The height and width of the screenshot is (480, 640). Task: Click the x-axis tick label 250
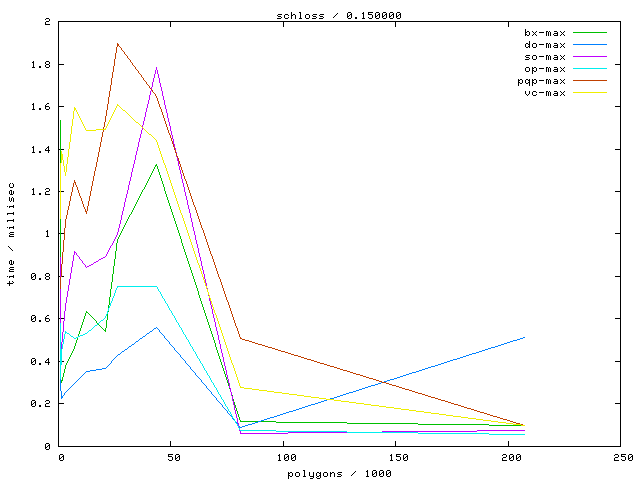tap(622, 457)
